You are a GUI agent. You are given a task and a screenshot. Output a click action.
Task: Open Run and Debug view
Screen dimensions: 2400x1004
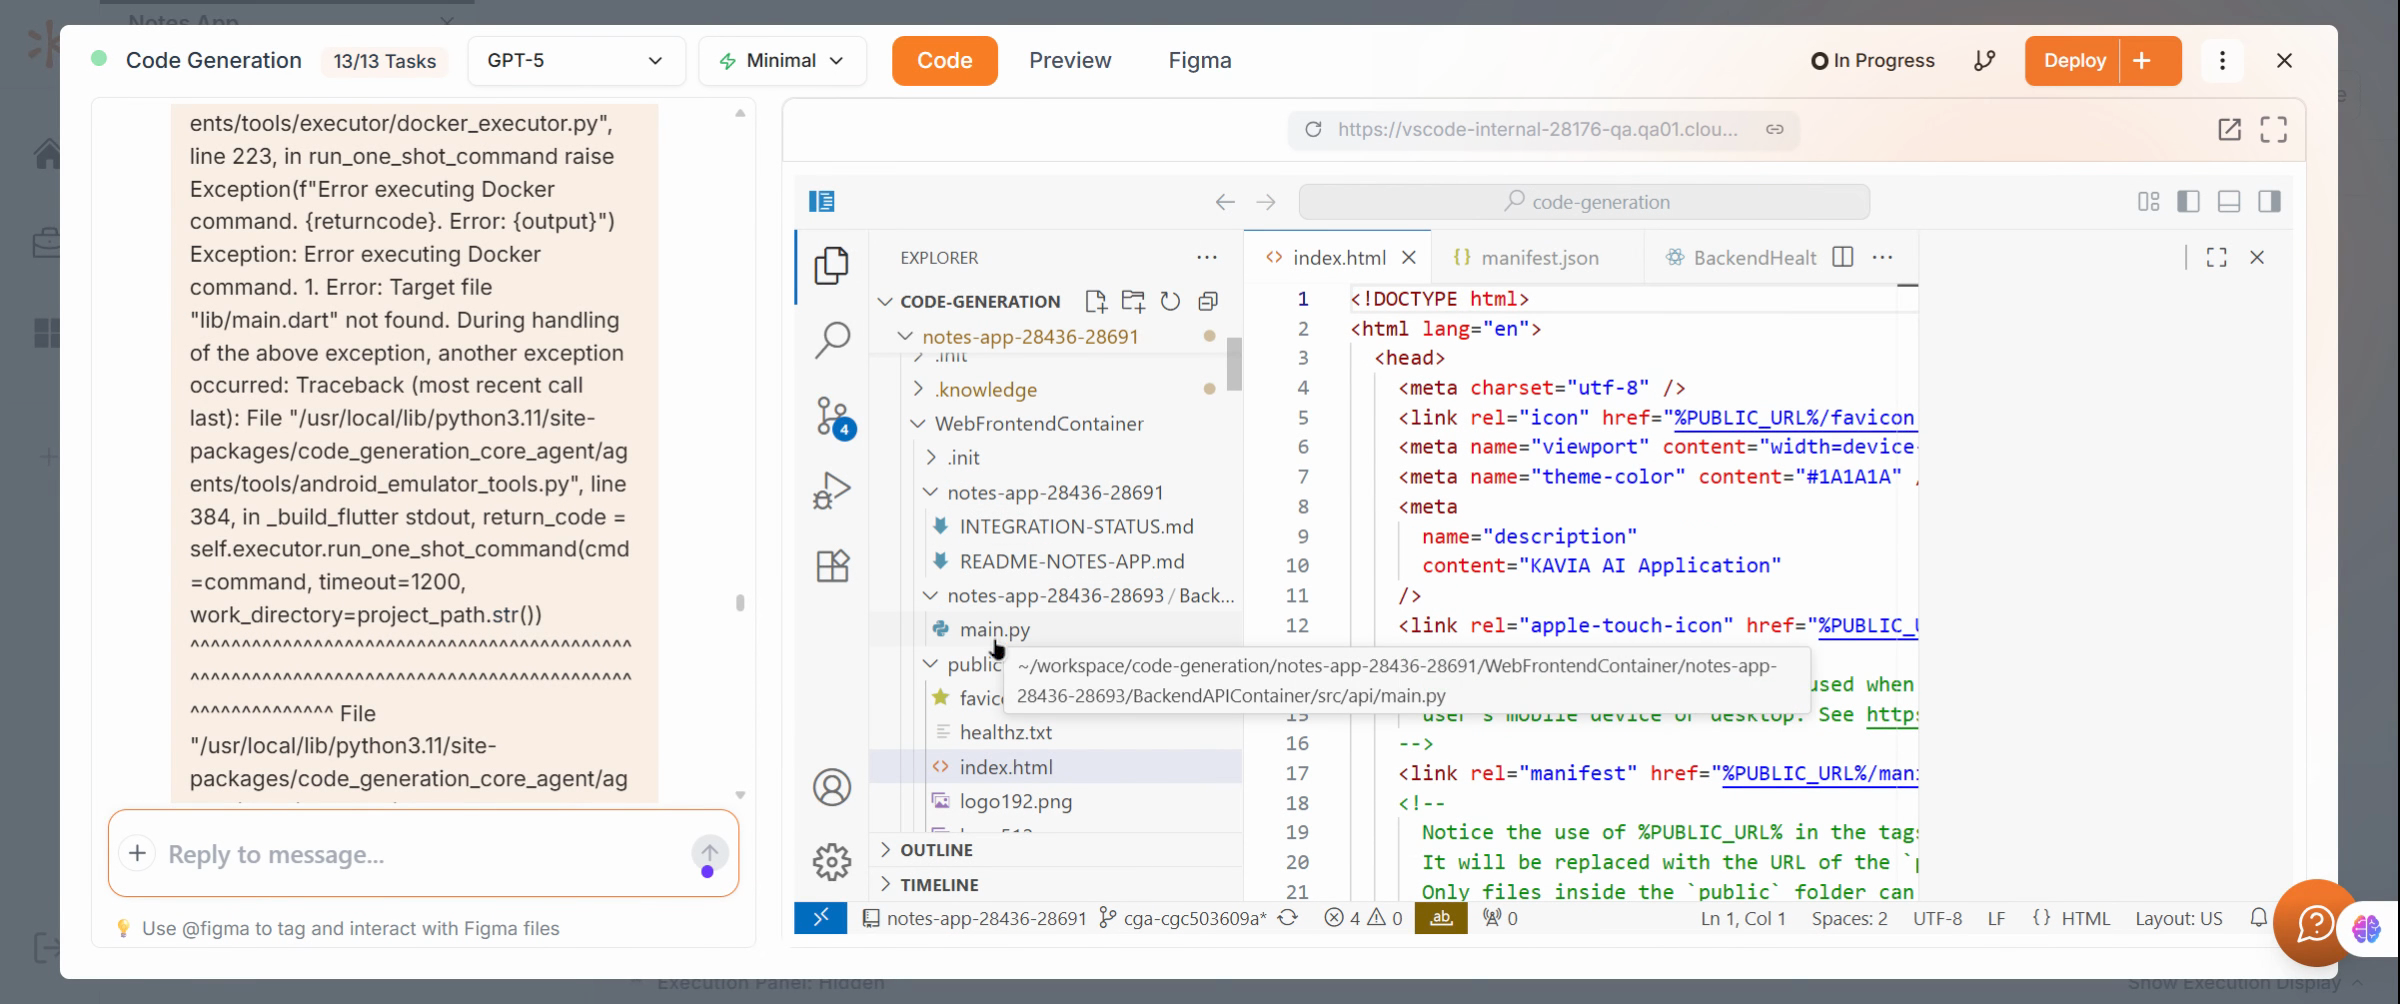[831, 490]
